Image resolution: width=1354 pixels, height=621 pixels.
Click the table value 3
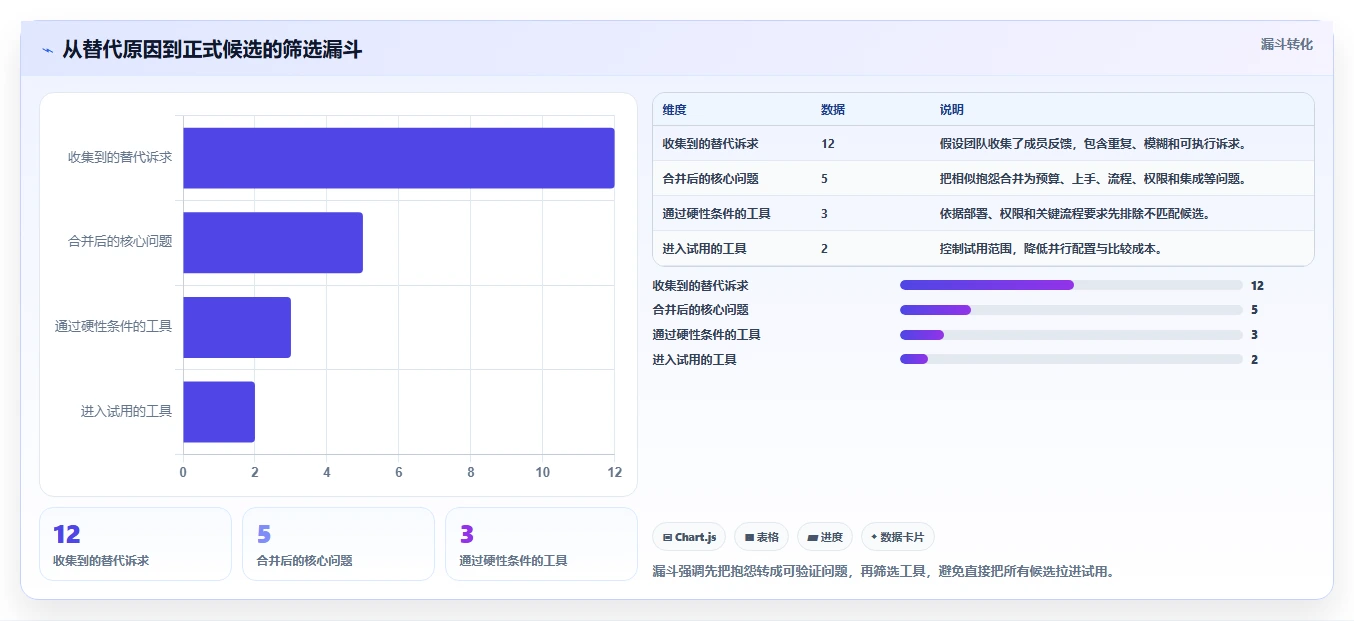(x=824, y=214)
